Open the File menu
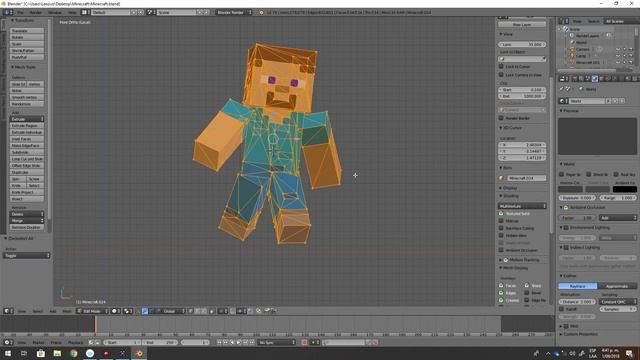 point(20,13)
